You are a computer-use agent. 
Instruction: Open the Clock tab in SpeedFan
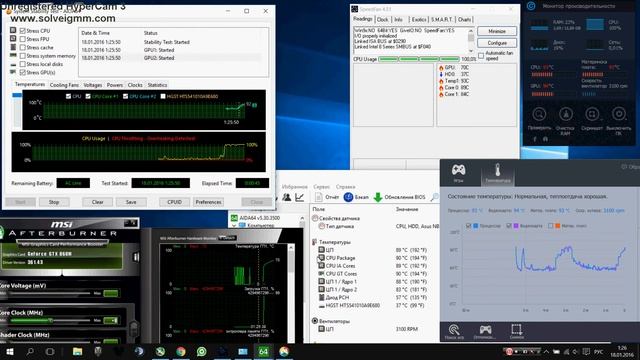pyautogui.click(x=382, y=19)
